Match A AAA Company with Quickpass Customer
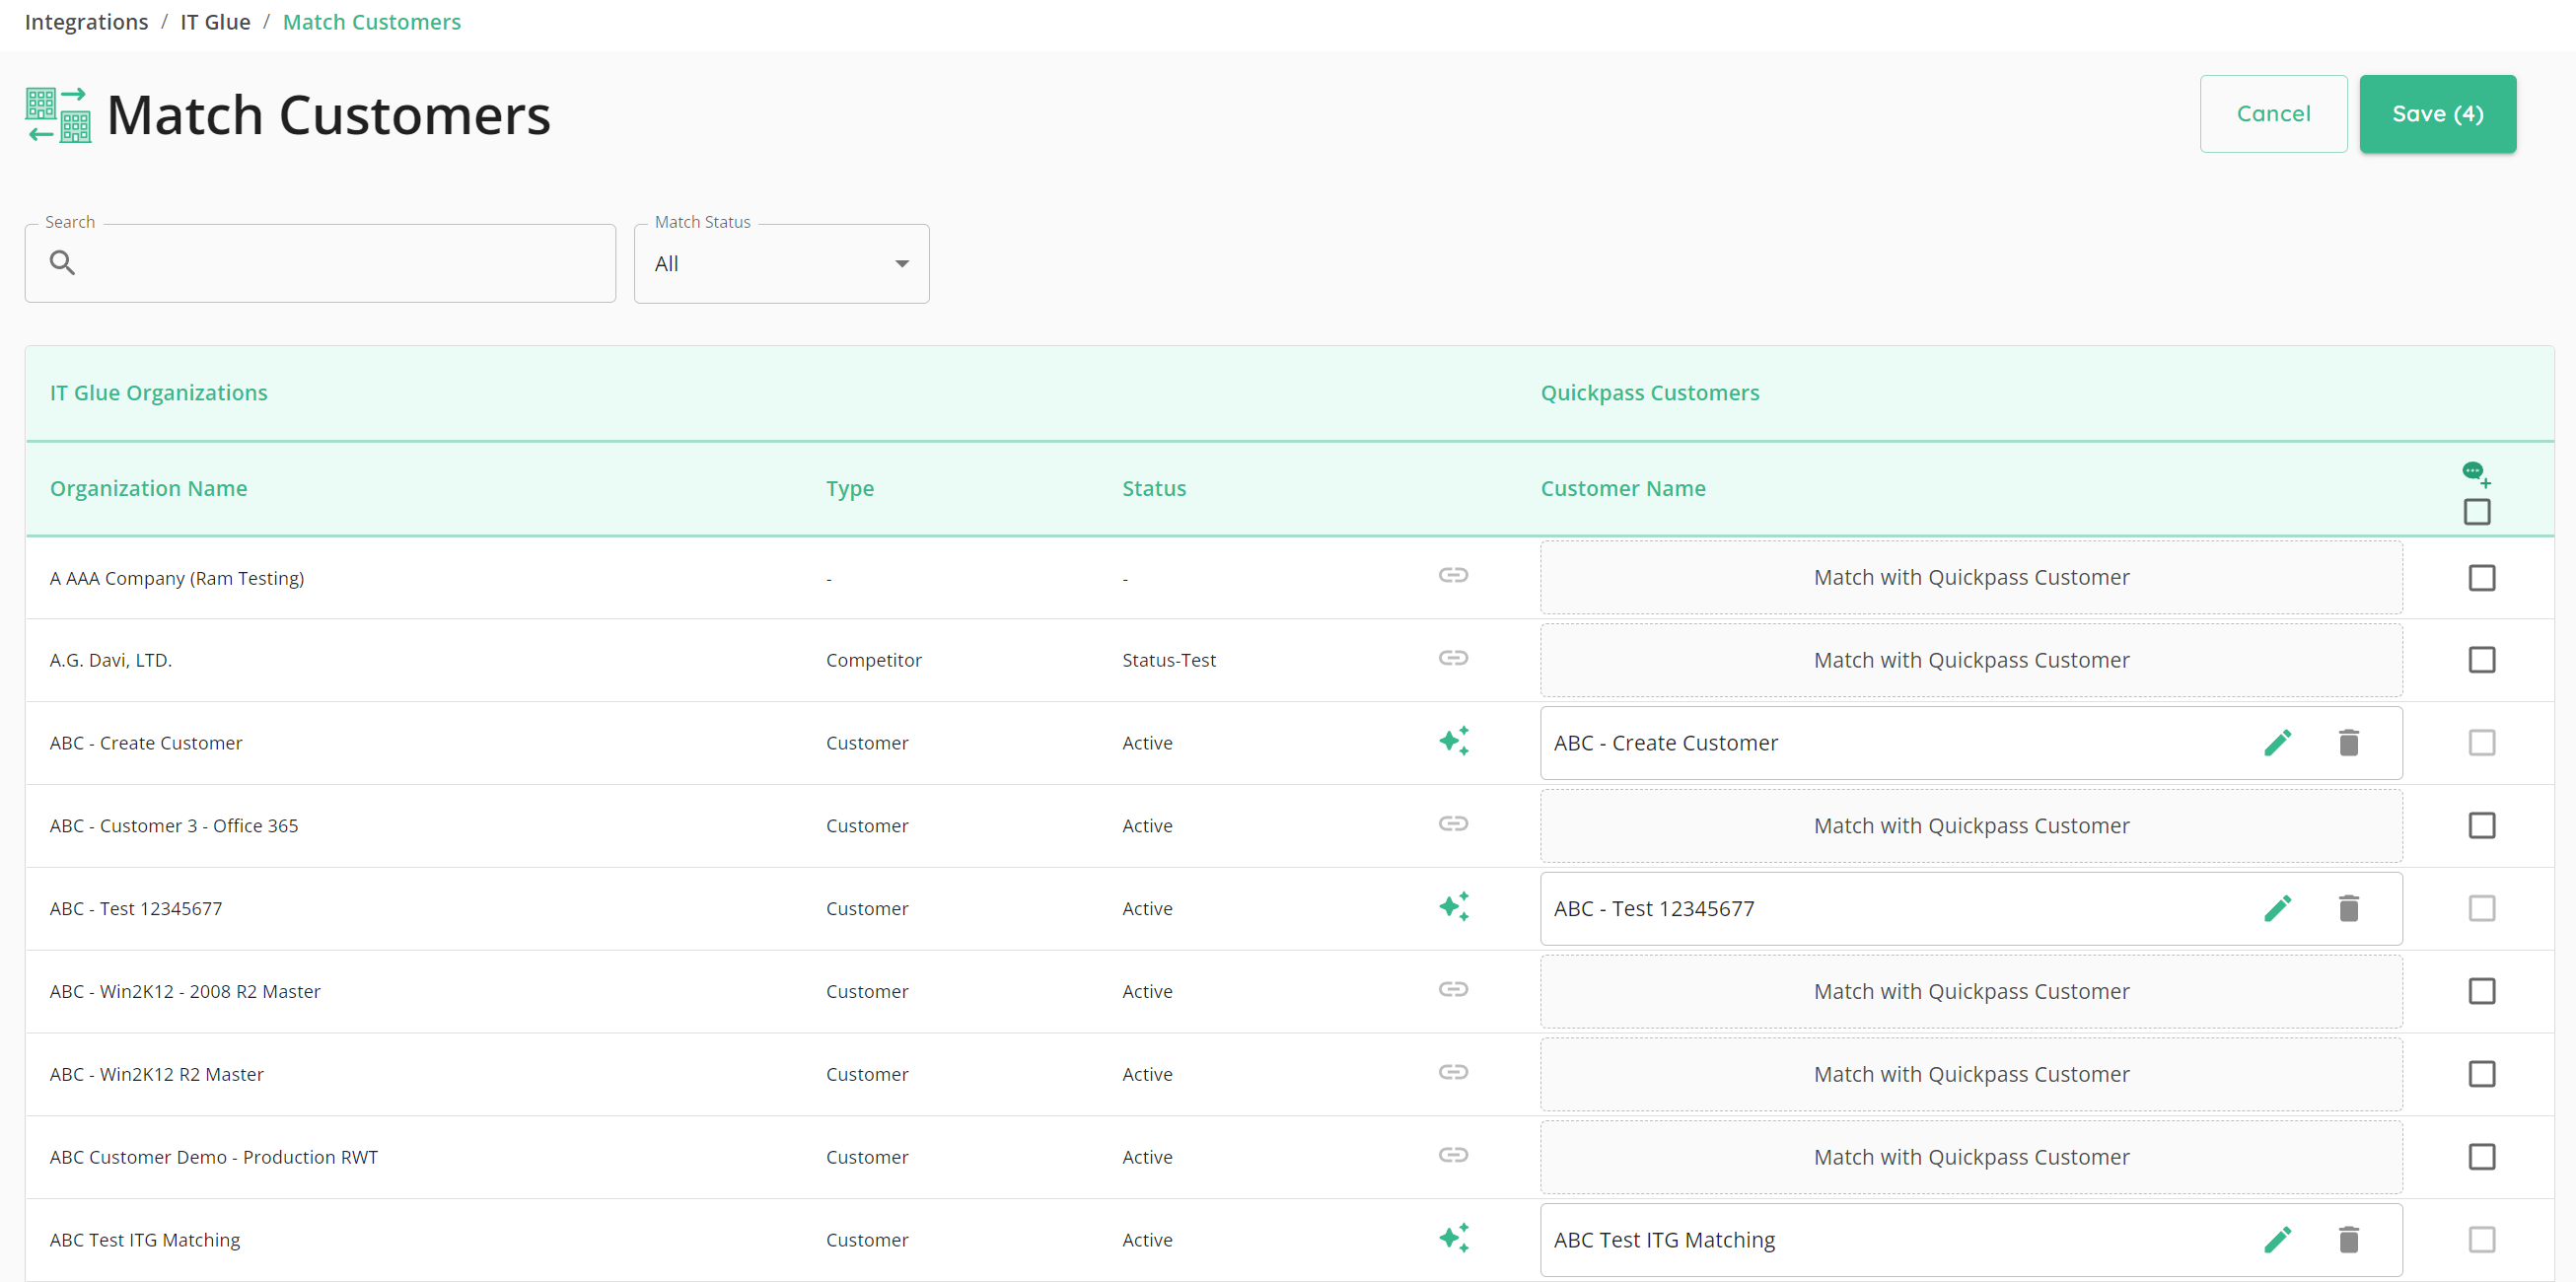This screenshot has width=2576, height=1282. pos(1971,578)
